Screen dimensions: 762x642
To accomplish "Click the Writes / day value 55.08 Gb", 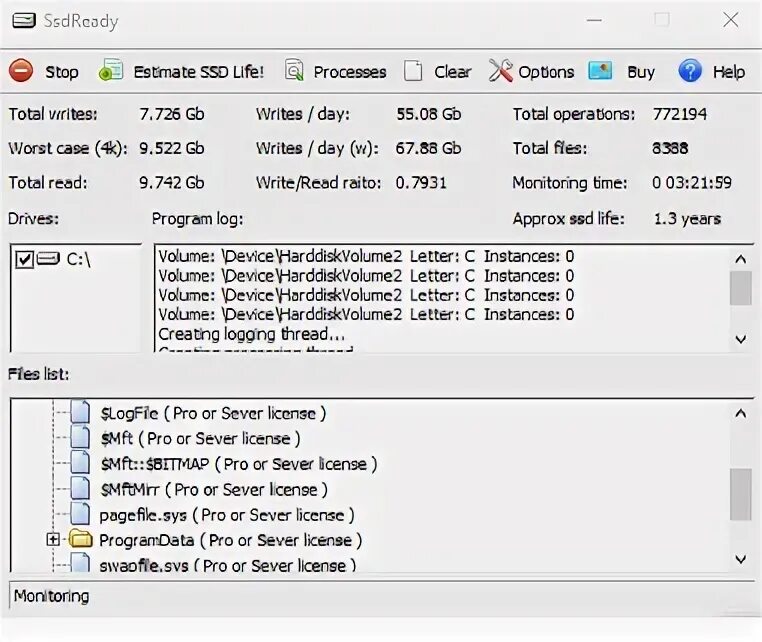I will (x=429, y=114).
